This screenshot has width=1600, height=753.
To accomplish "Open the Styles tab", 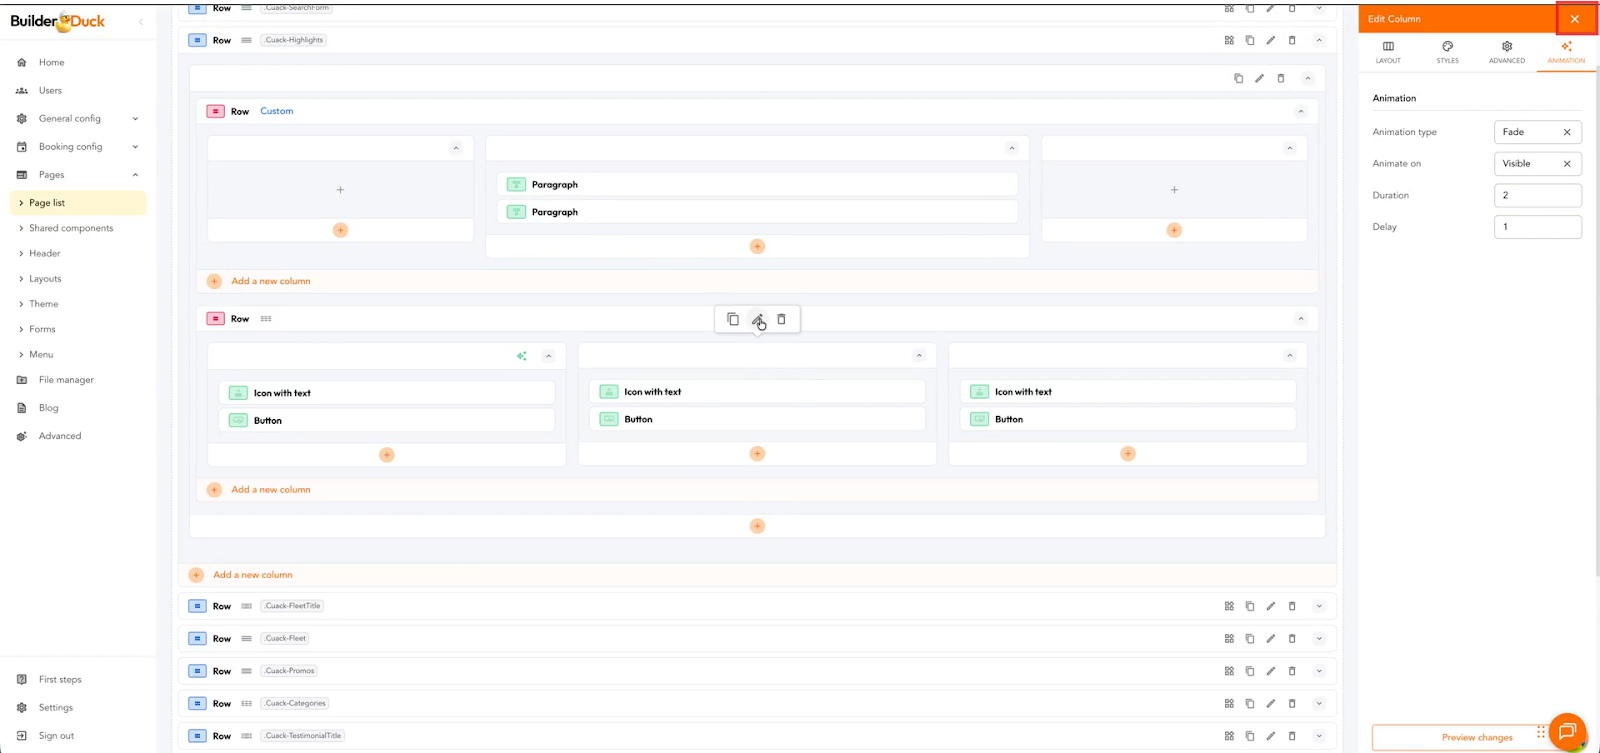I will (1447, 52).
